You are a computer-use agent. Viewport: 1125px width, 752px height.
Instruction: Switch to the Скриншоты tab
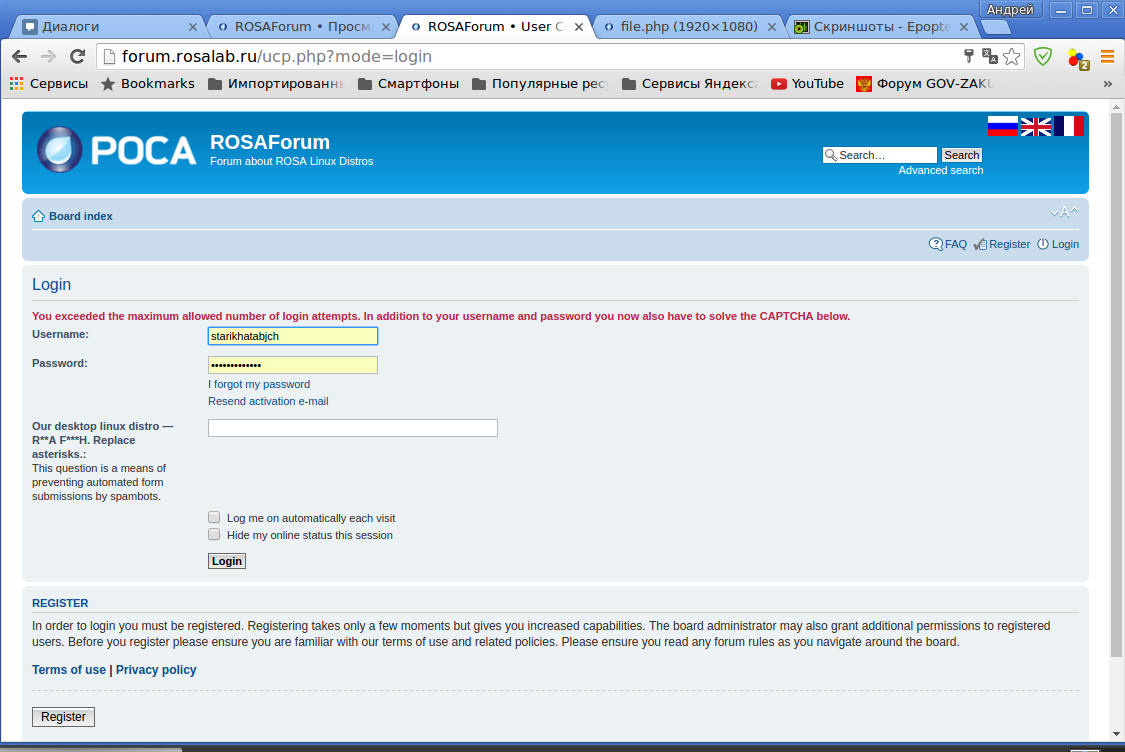coord(882,27)
